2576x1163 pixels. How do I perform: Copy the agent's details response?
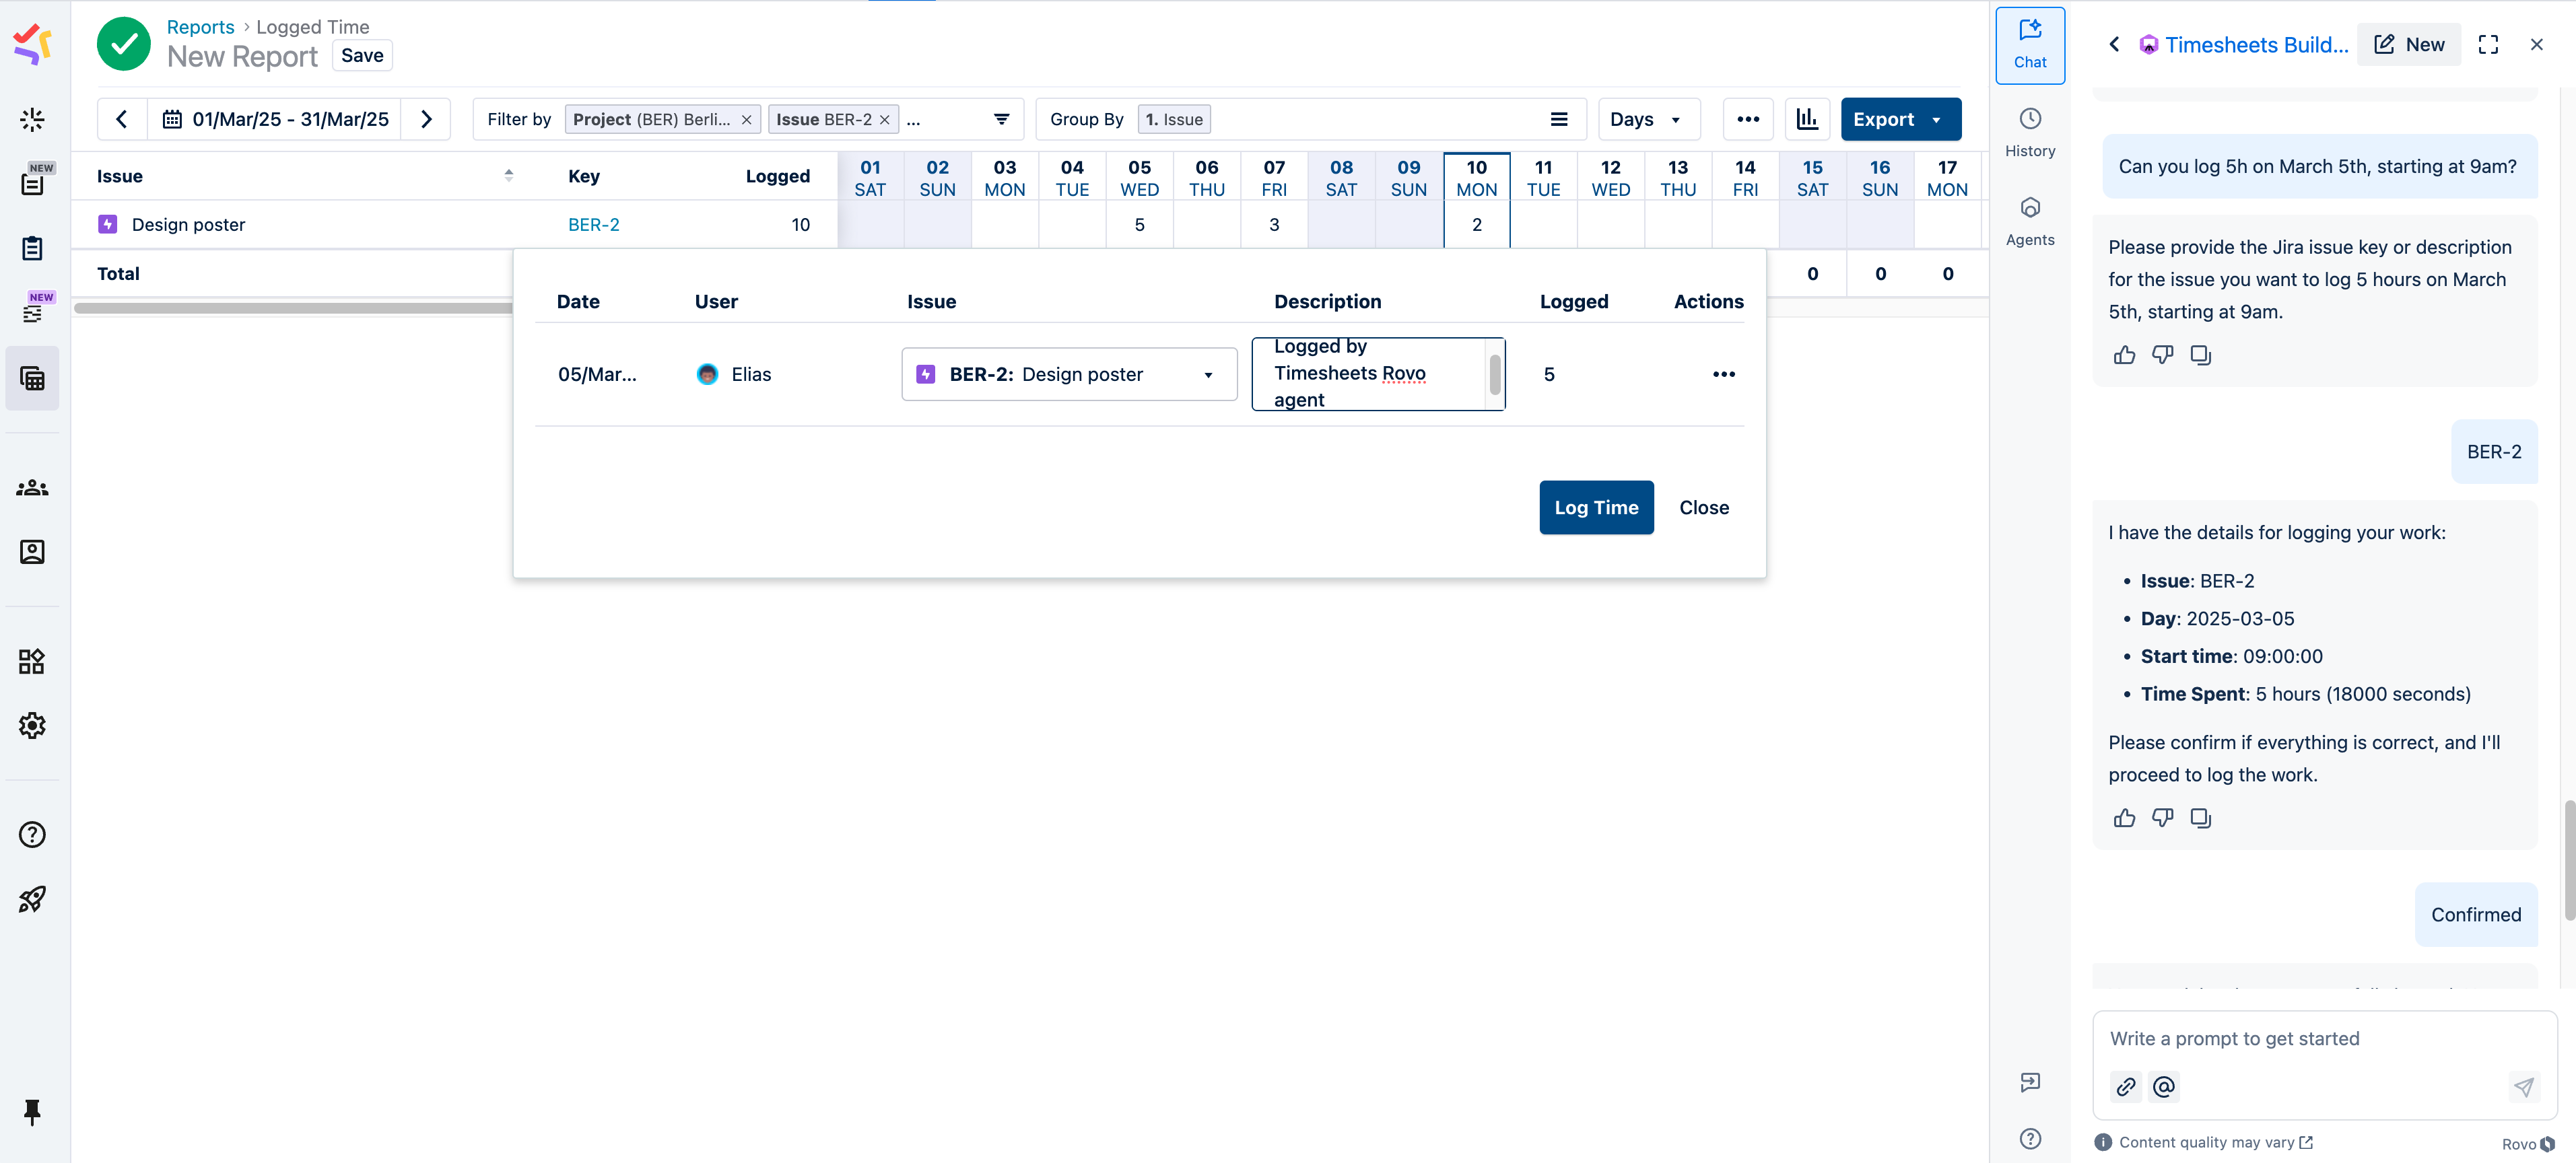[2200, 818]
